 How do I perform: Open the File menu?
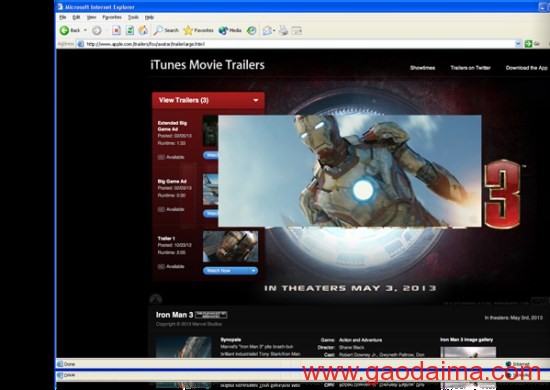click(x=63, y=17)
